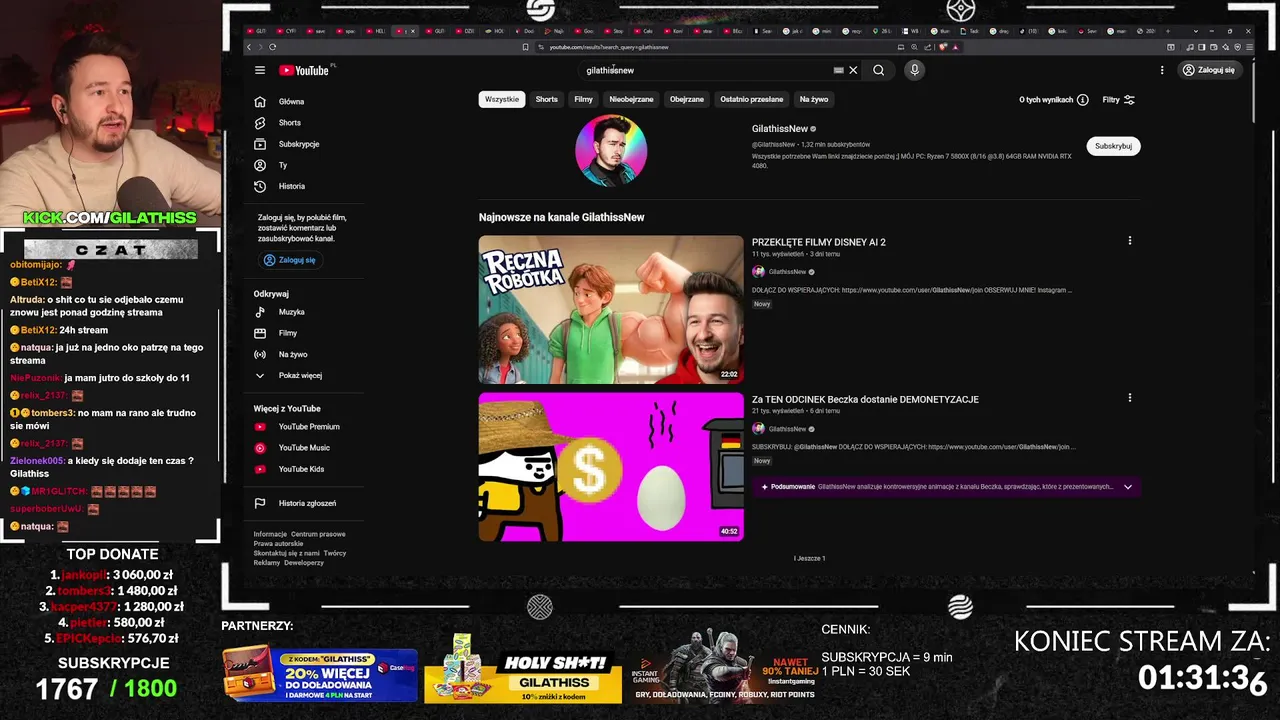The height and width of the screenshot is (720, 1280).
Task: Click the search magnifier button
Action: coord(878,70)
